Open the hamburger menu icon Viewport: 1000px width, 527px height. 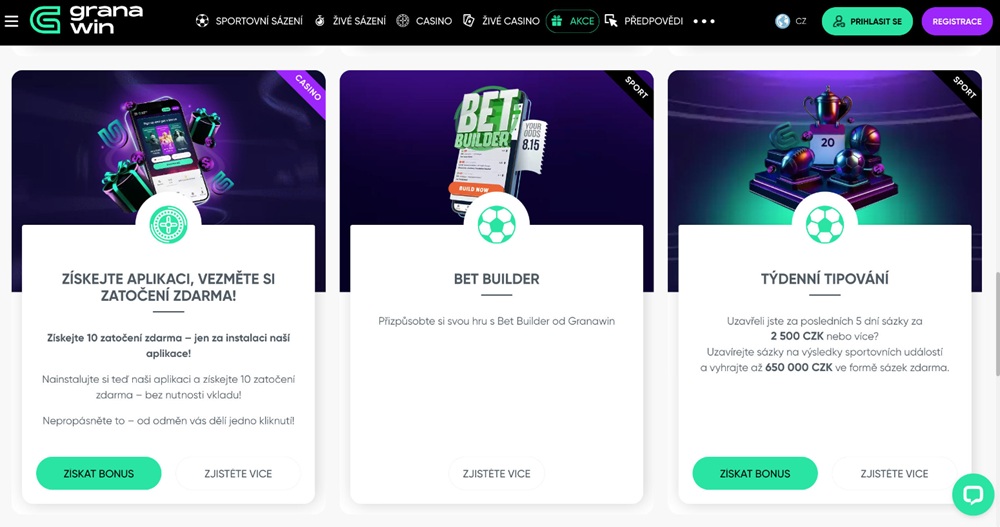(x=11, y=21)
